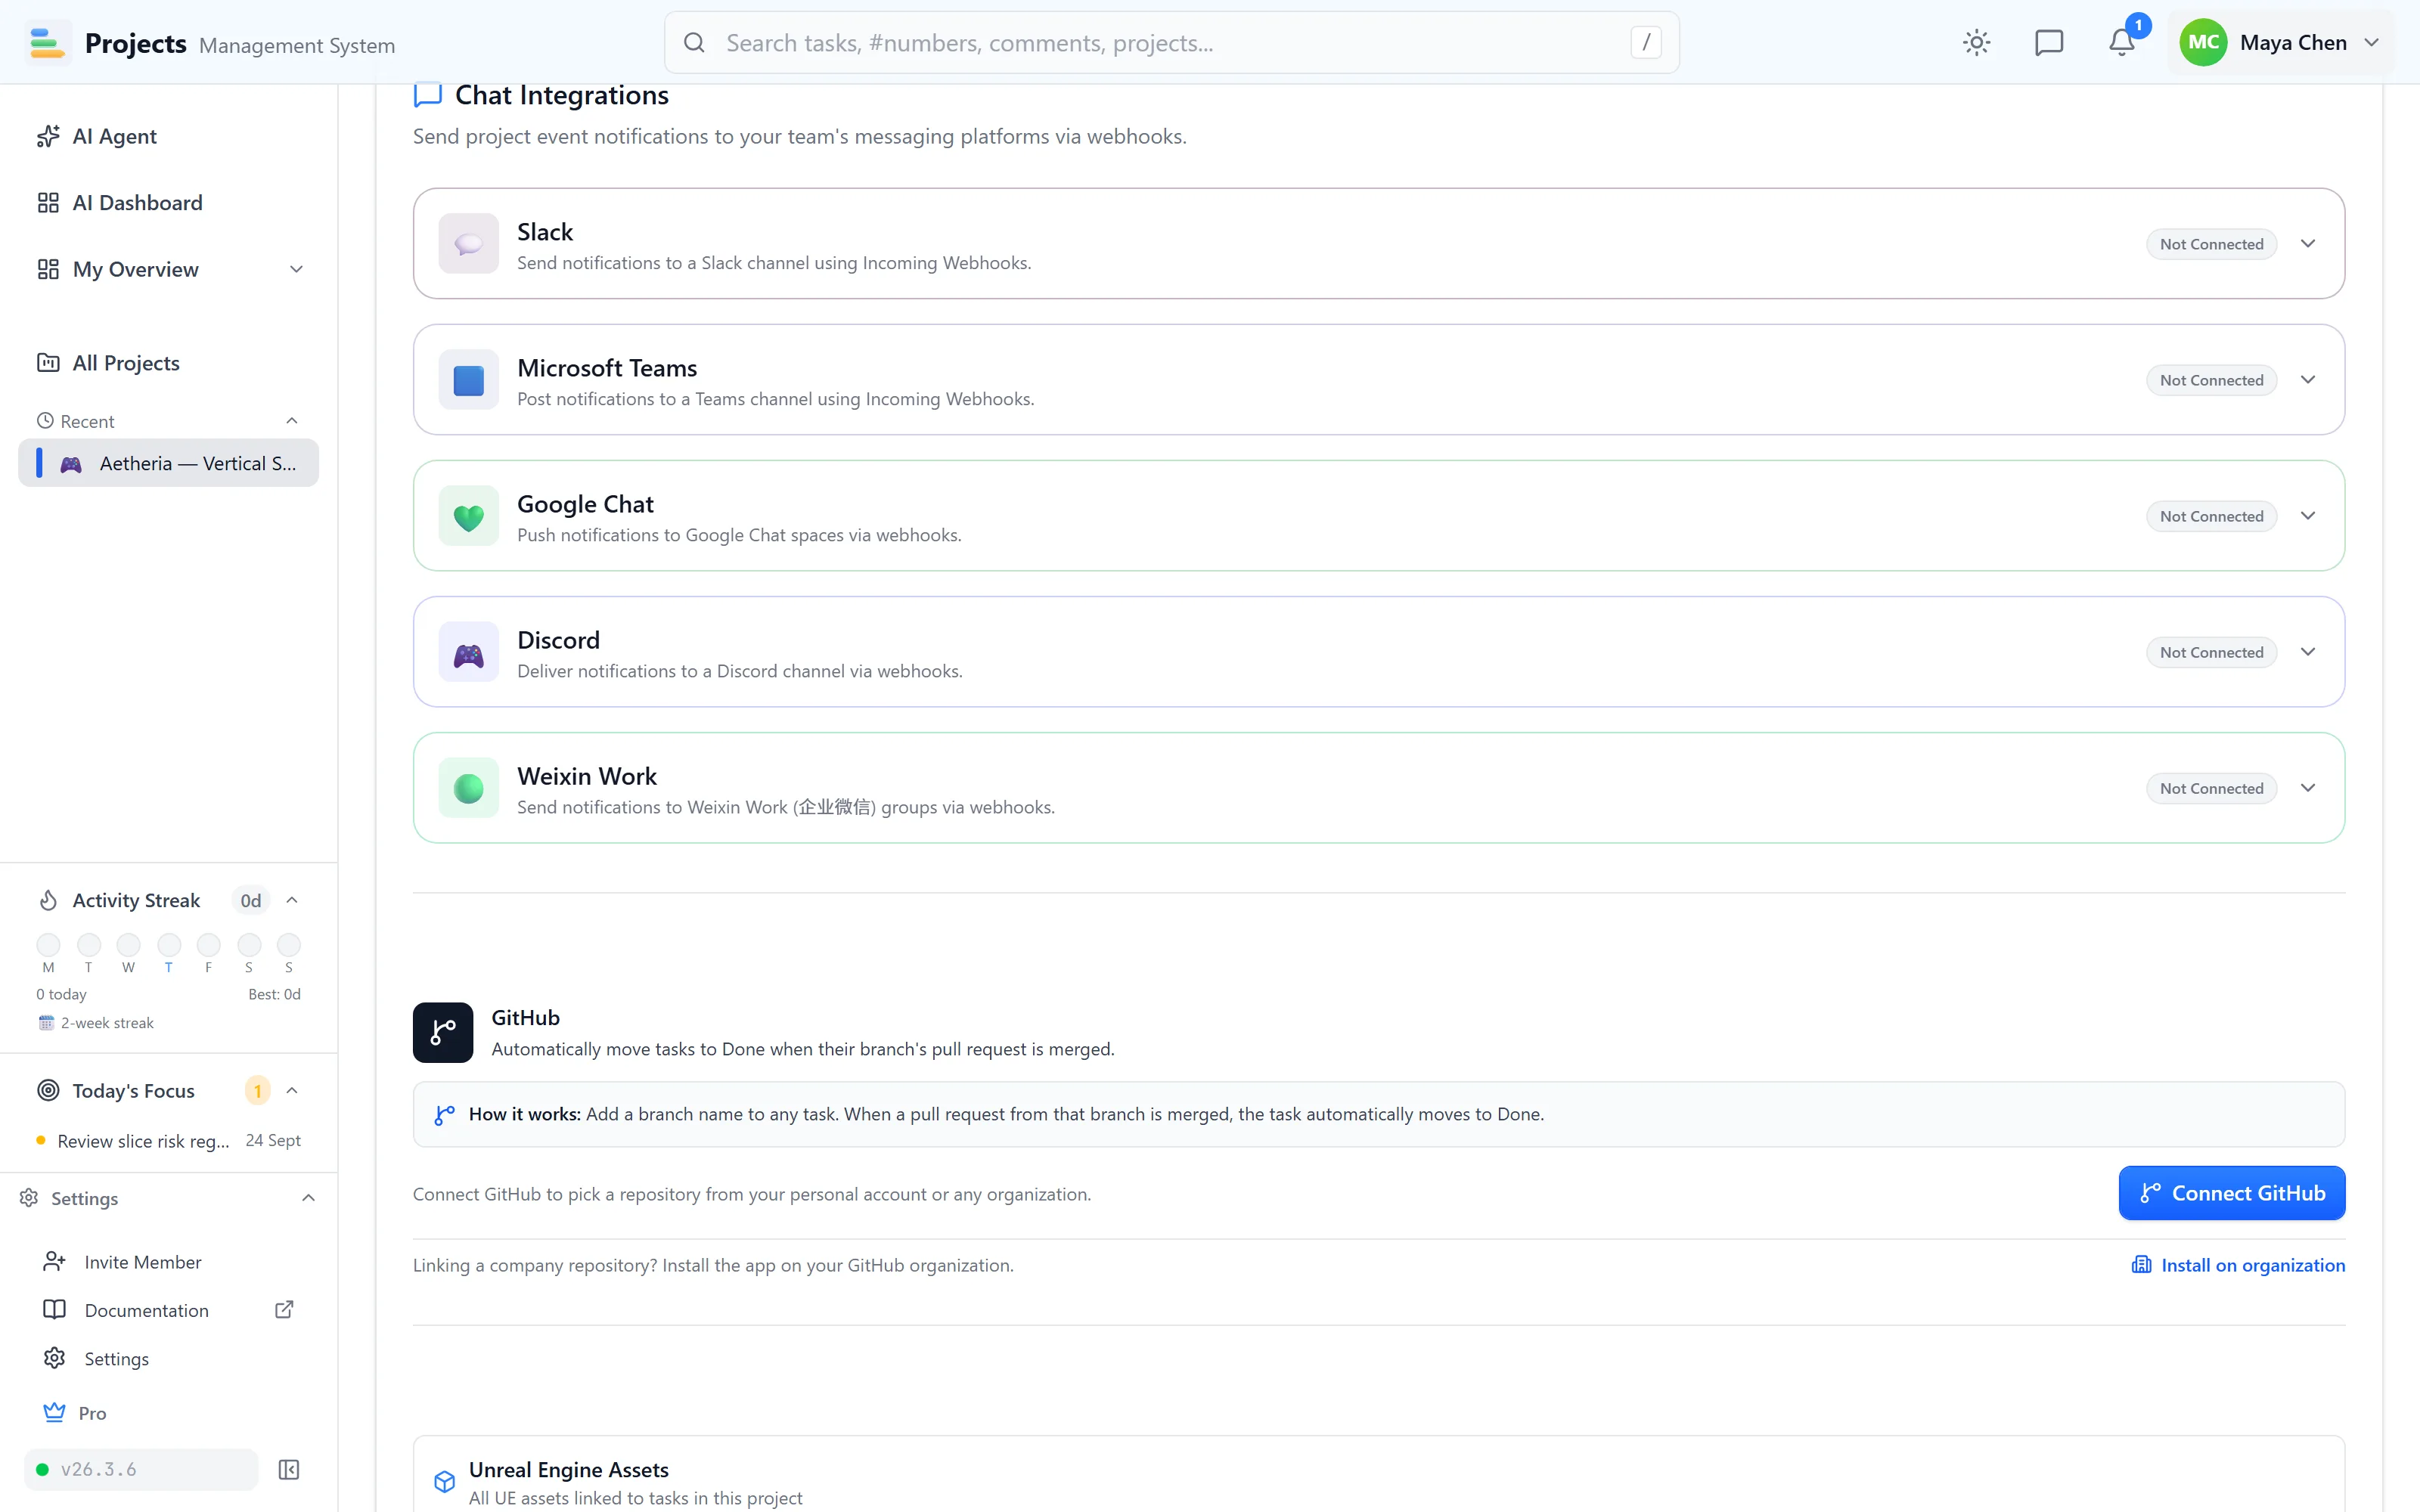Open the chat messages icon in header
The image size is (2420, 1512).
click(2049, 42)
